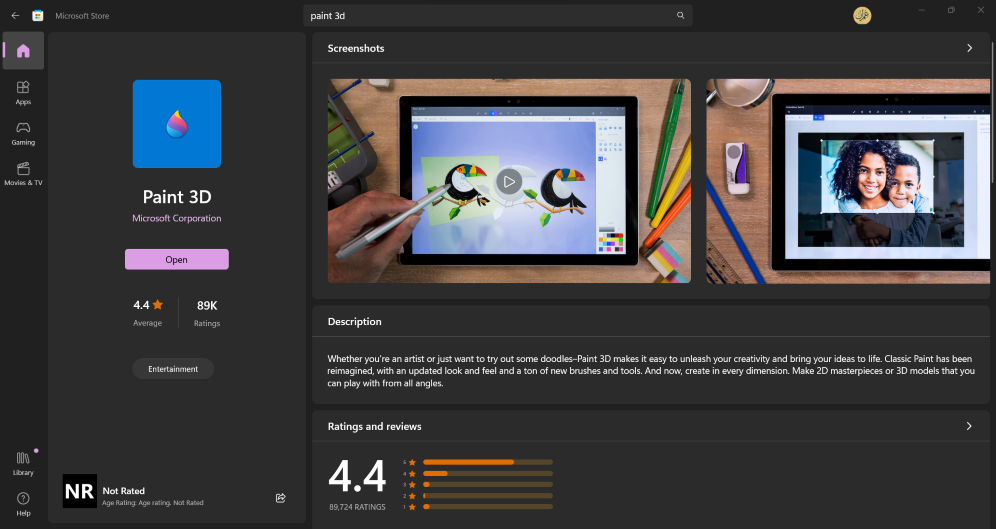Screen dimensions: 996x529
Task: Open the Home section in sidebar
Action: [24, 51]
